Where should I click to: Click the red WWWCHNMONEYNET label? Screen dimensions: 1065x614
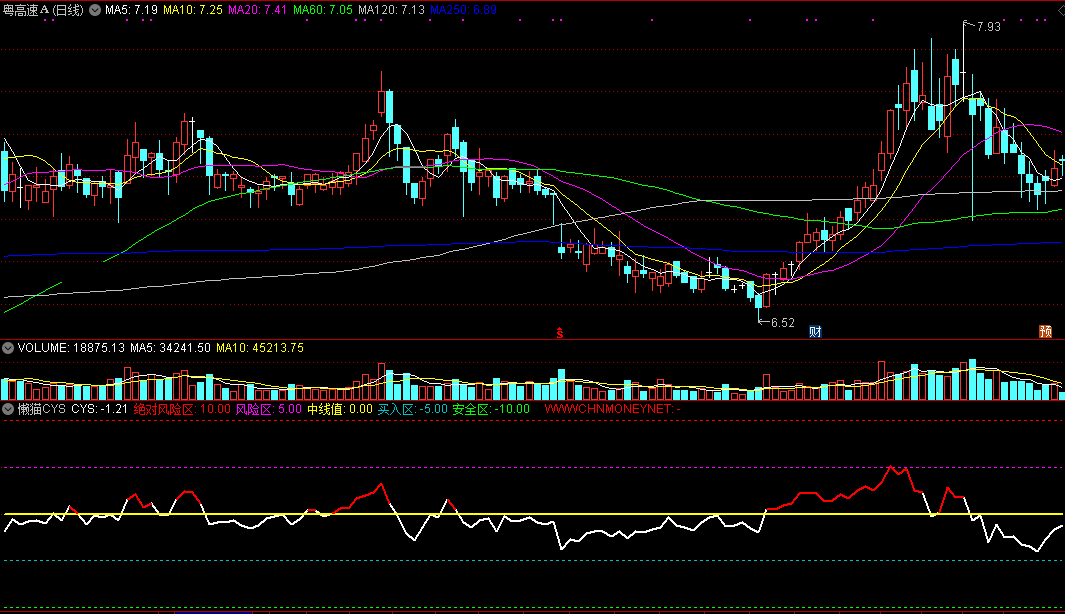(613, 409)
